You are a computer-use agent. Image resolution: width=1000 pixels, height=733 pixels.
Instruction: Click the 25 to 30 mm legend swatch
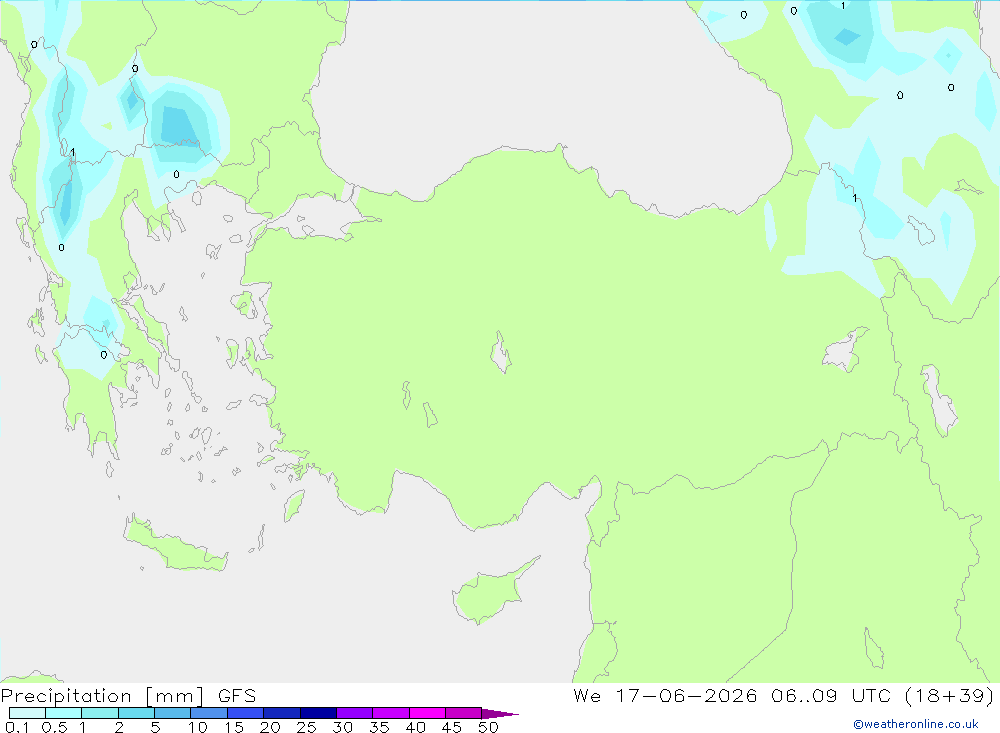tap(318, 713)
